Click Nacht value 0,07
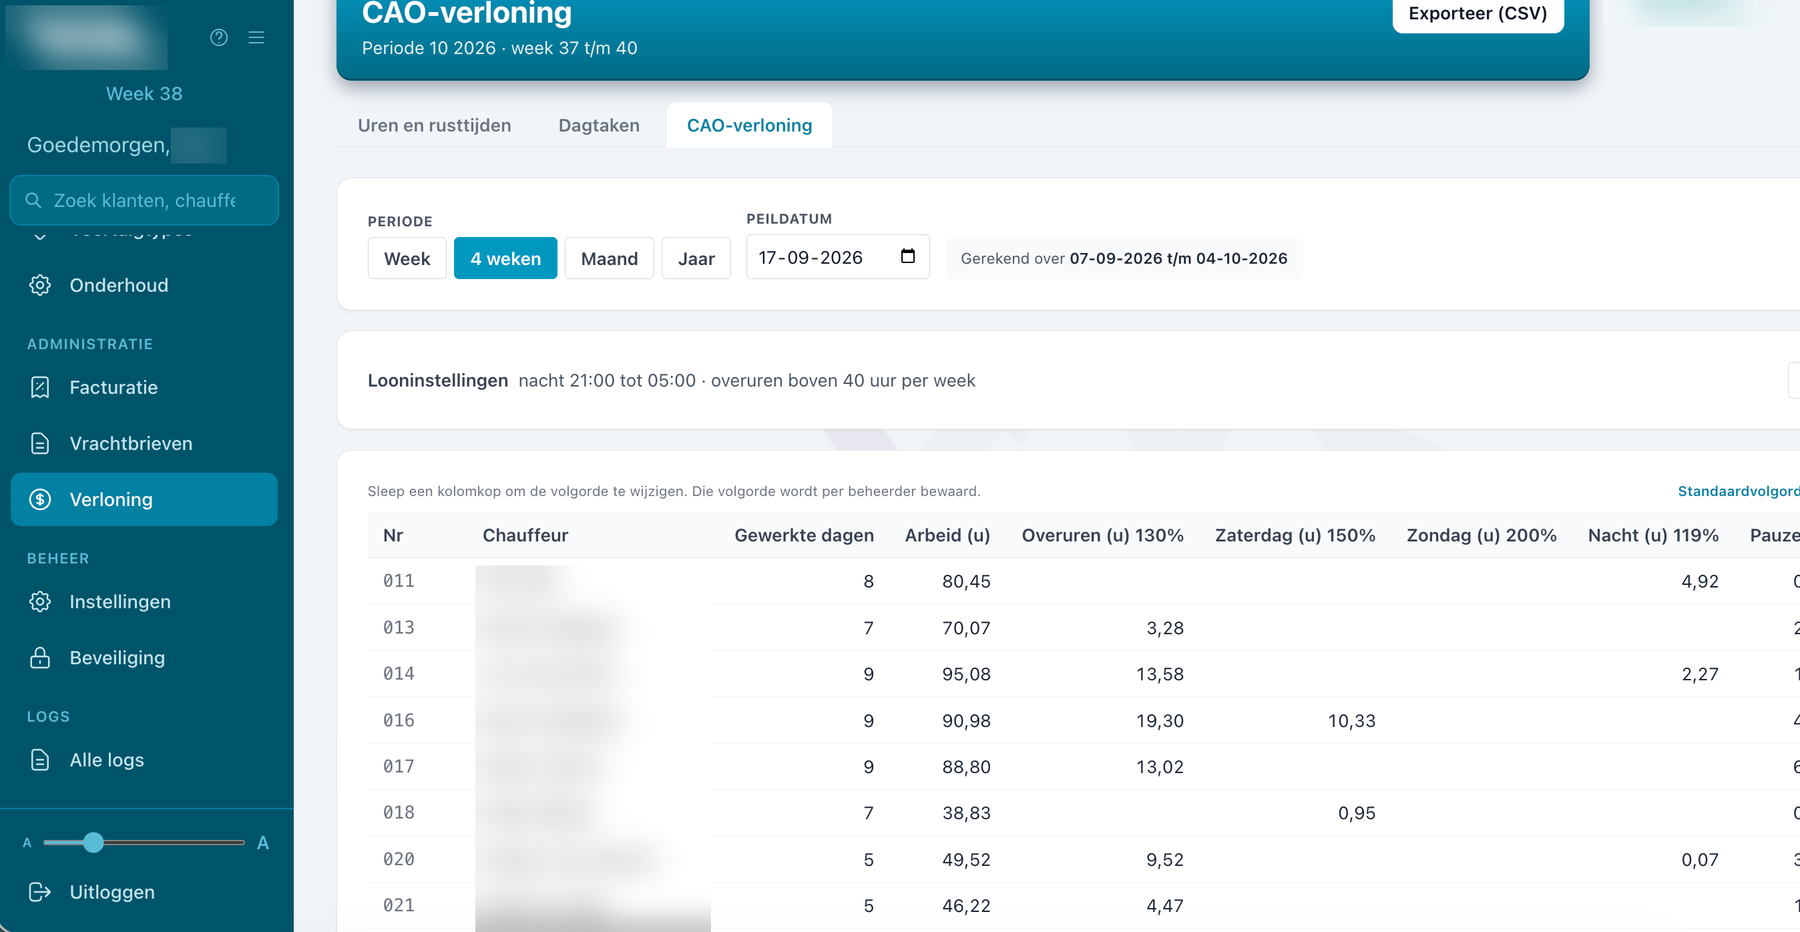Viewport: 1800px width, 932px height. (1700, 860)
